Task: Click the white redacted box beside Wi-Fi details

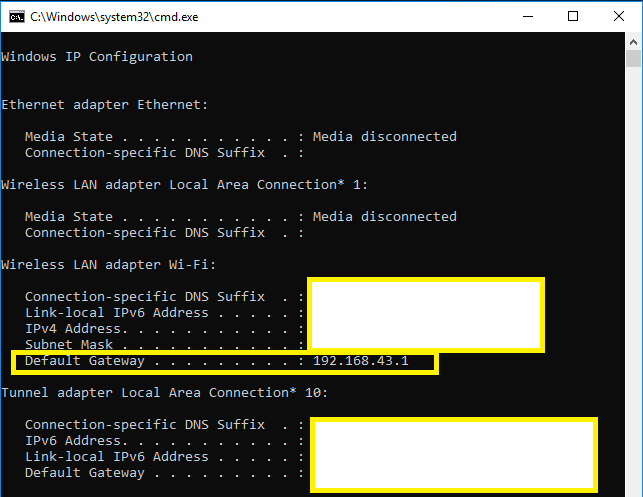Action: click(425, 314)
